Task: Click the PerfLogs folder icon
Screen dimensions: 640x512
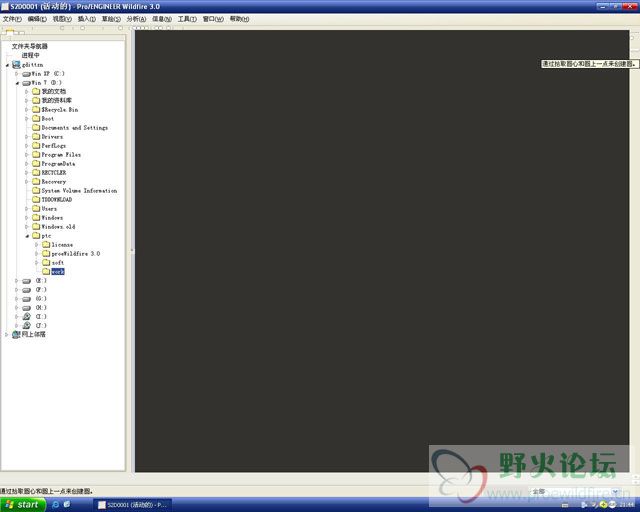Action: pyautogui.click(x=36, y=145)
